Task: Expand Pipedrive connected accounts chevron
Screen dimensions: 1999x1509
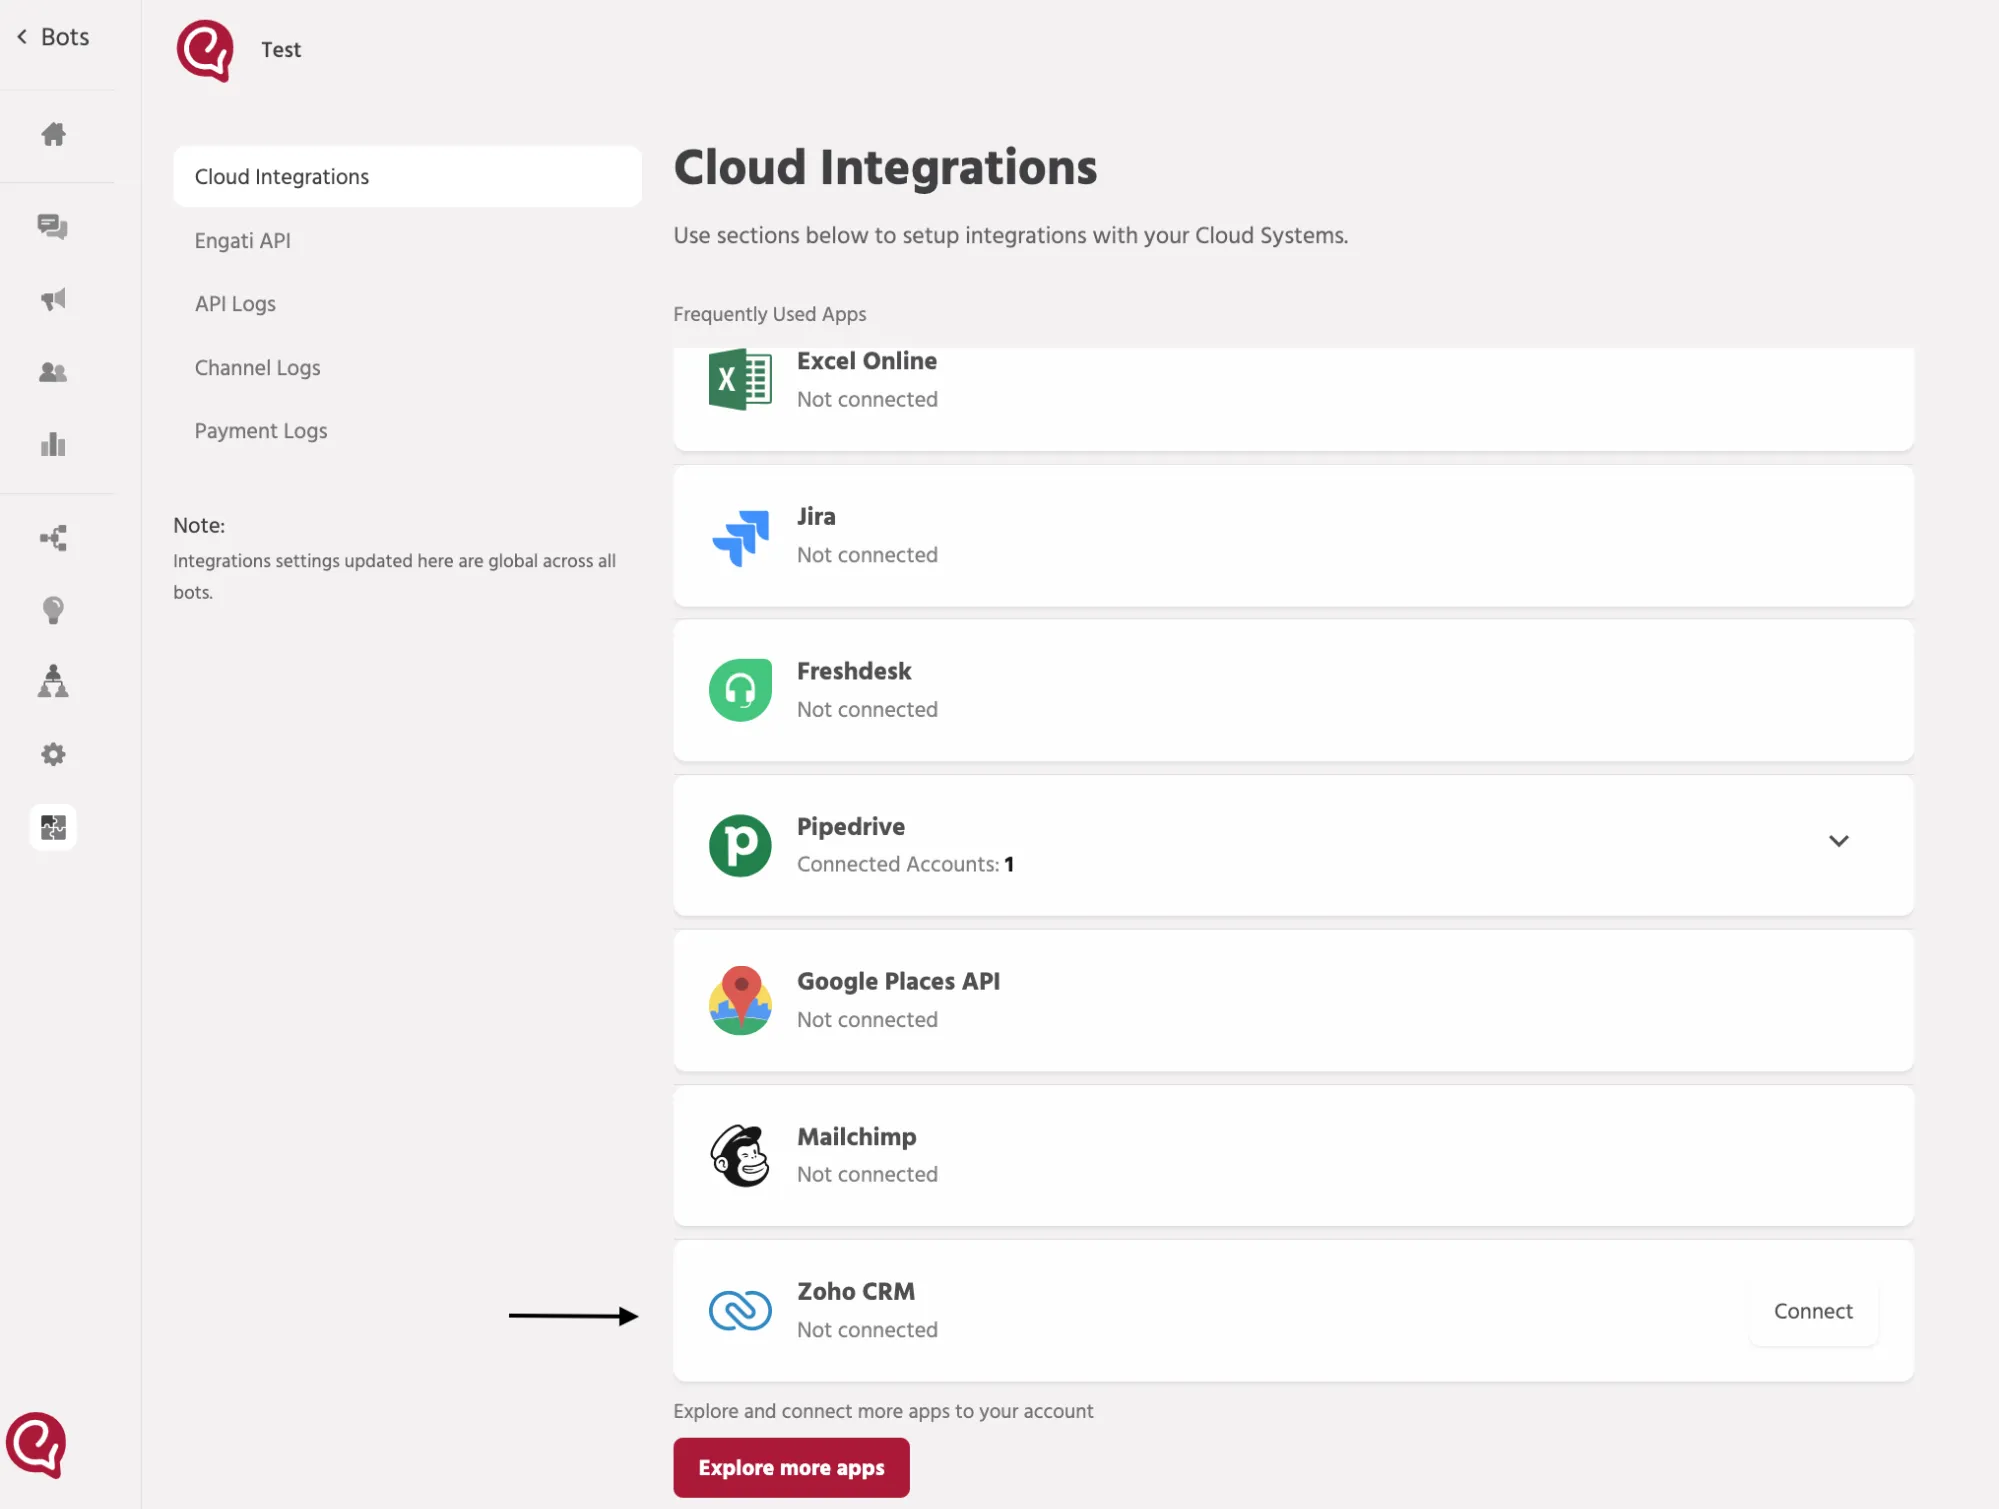Action: click(1838, 841)
